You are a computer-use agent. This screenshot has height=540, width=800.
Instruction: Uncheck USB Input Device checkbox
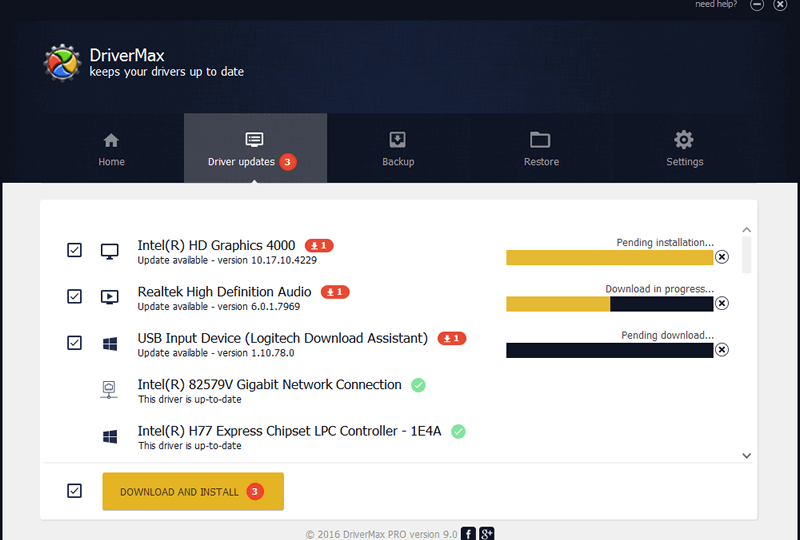(x=74, y=342)
